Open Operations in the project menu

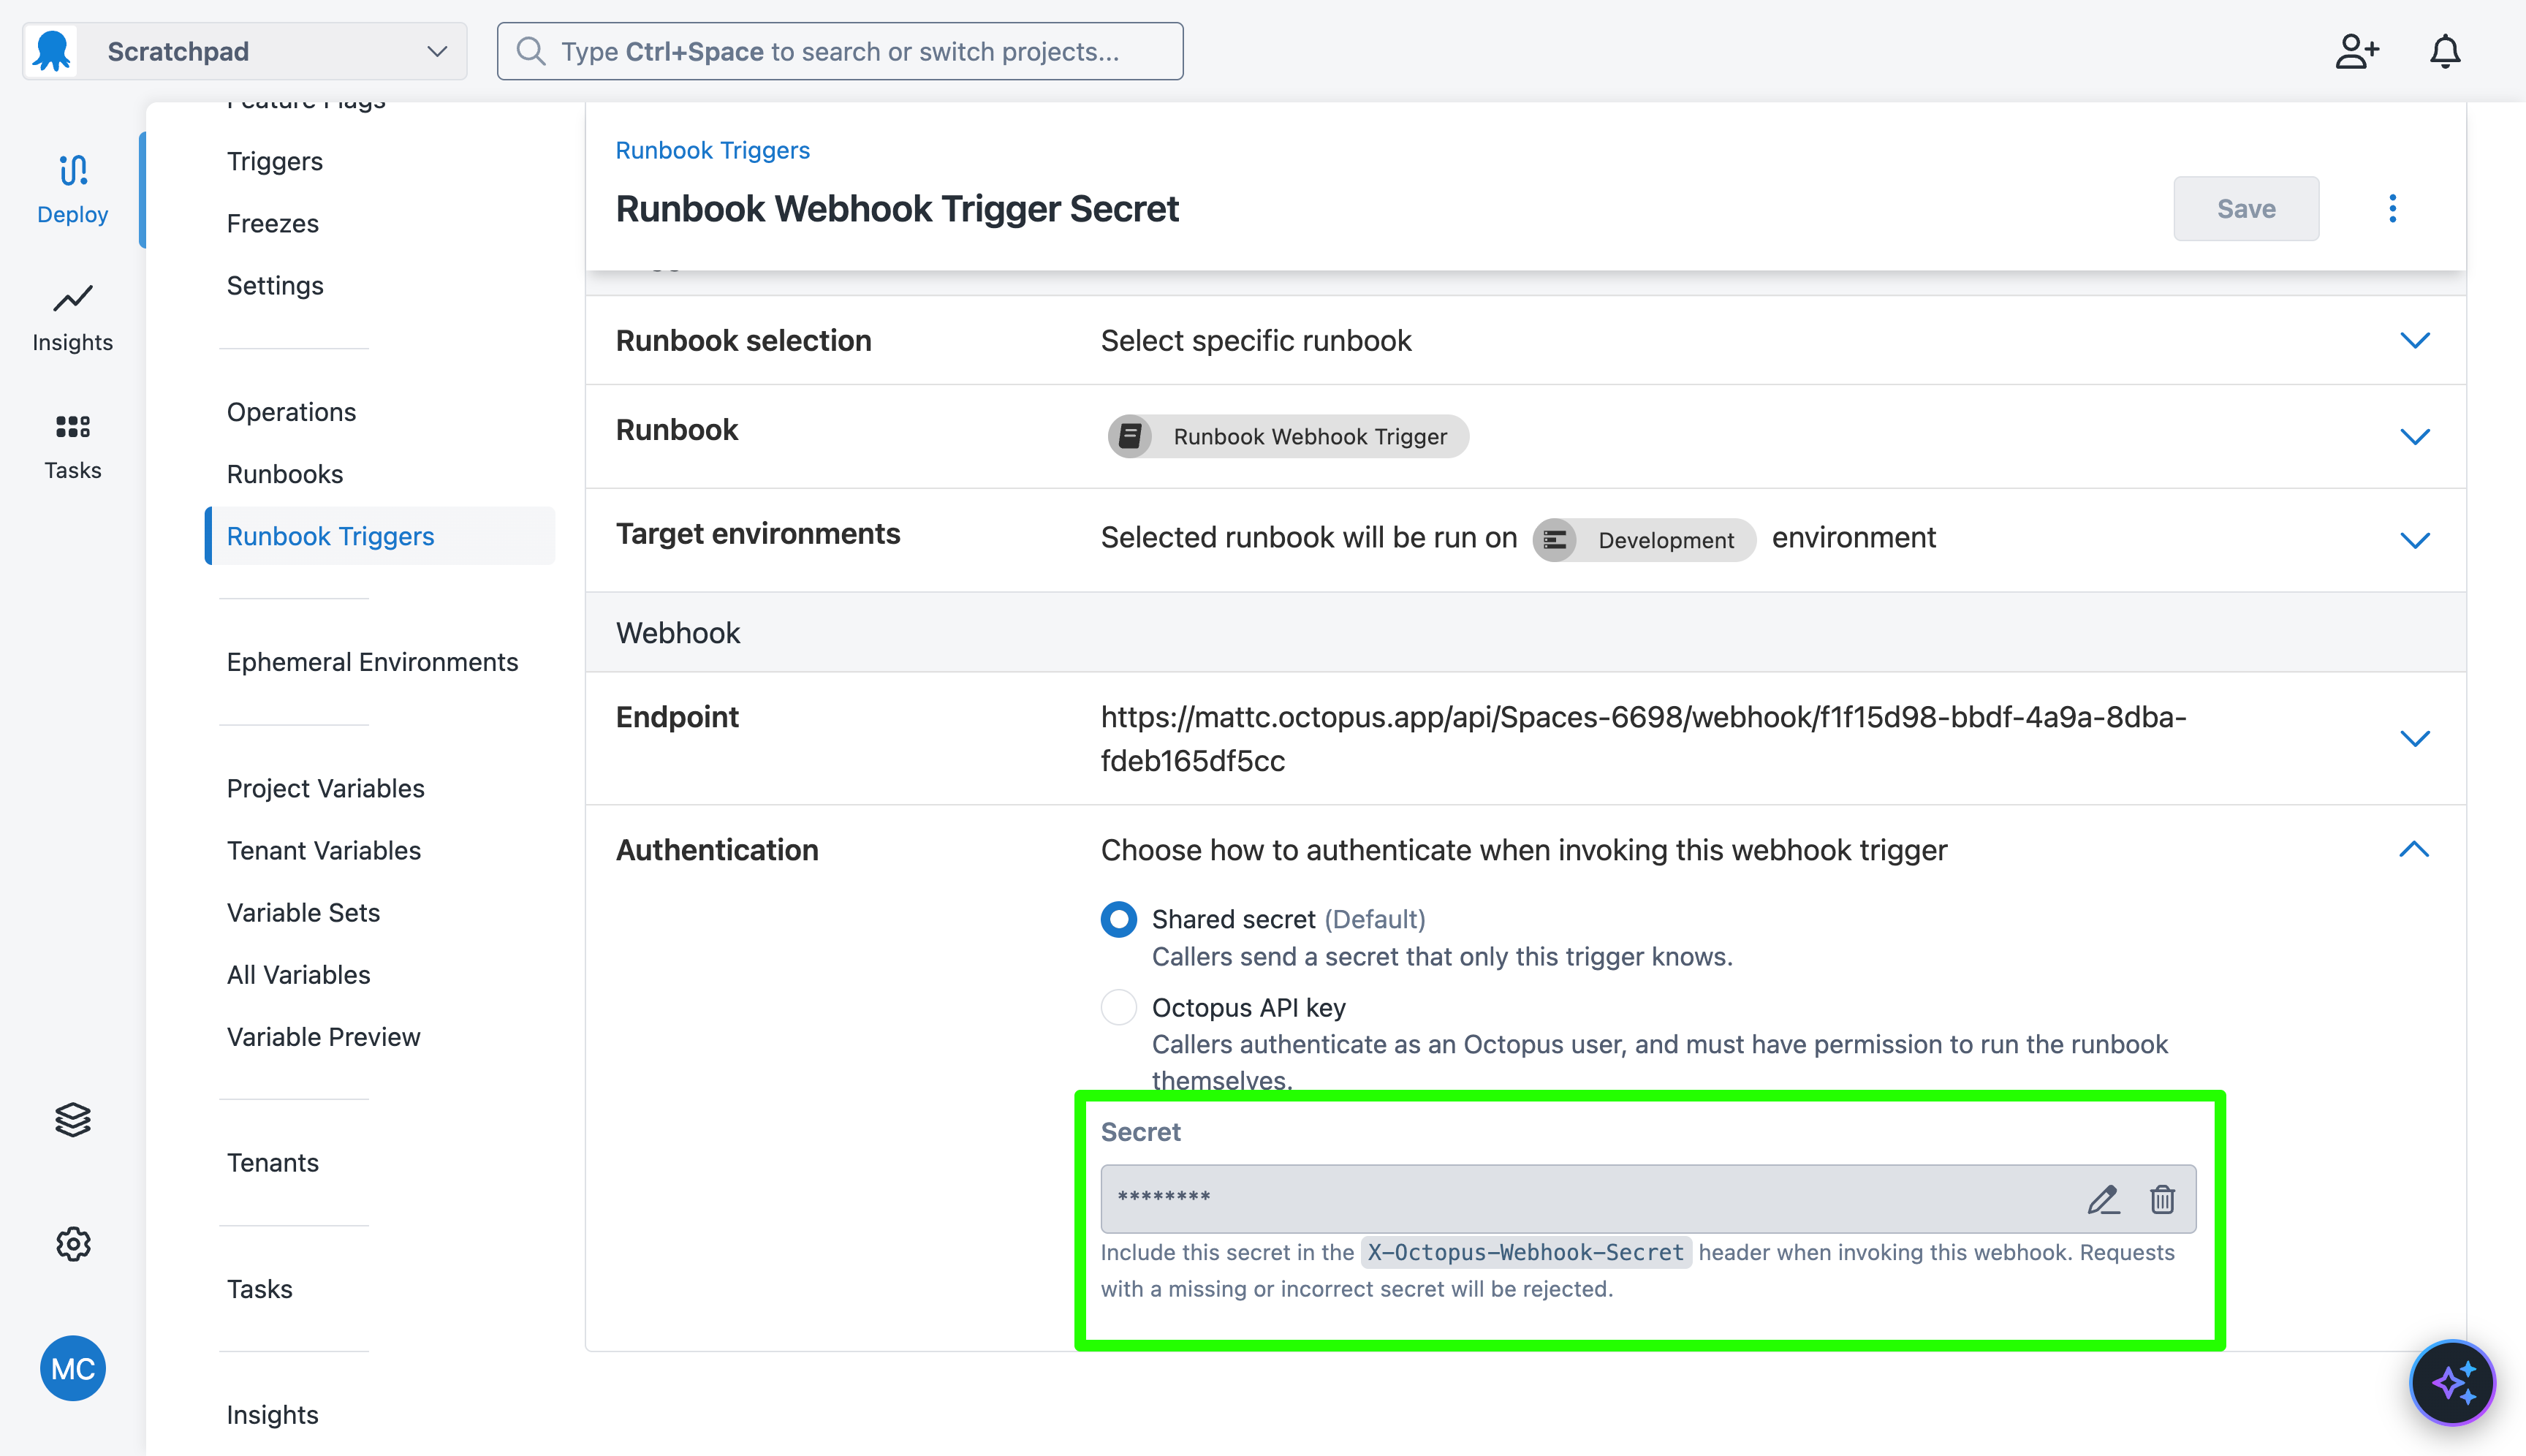click(291, 411)
